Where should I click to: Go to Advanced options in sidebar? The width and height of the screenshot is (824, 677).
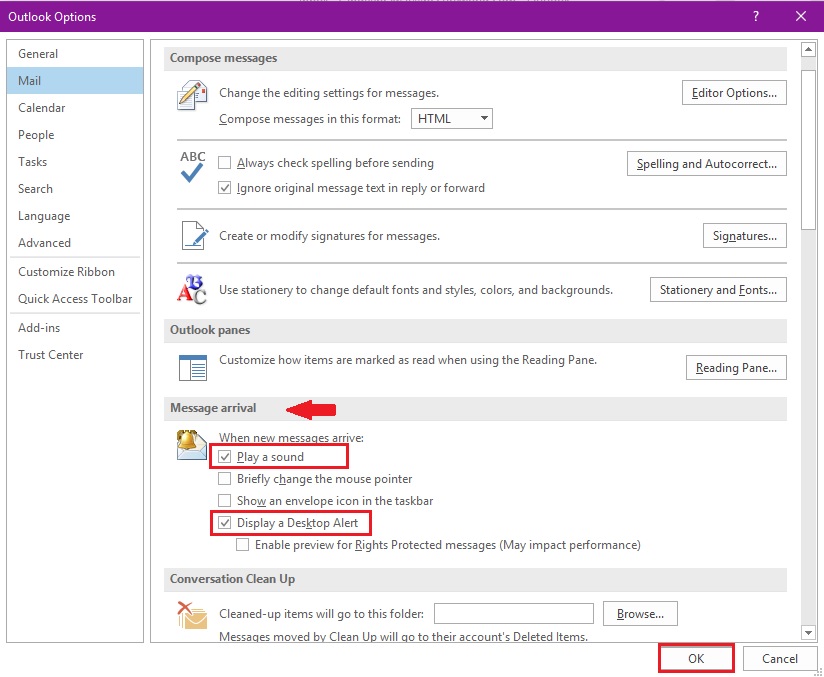(45, 243)
